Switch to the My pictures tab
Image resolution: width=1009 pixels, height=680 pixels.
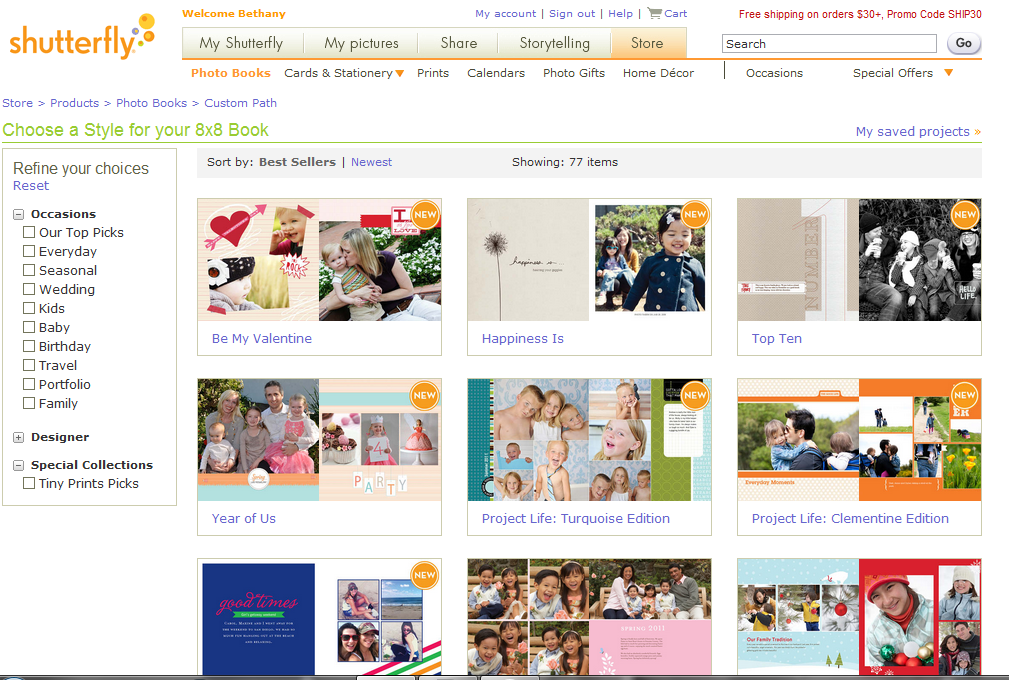[x=361, y=43]
